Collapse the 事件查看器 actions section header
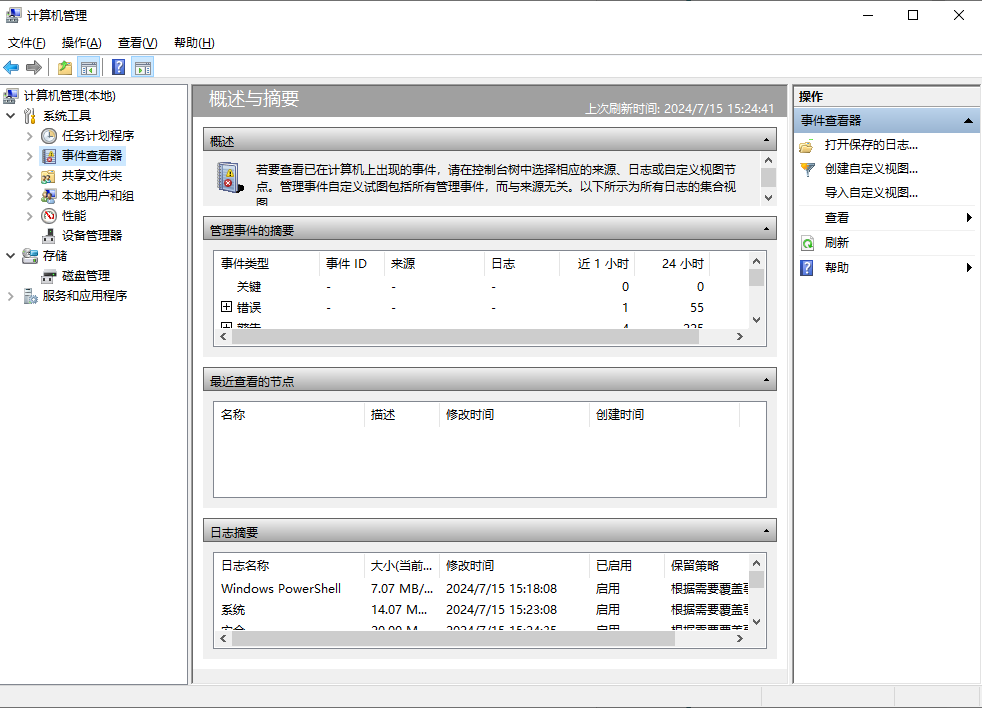The image size is (982, 708). [967, 120]
